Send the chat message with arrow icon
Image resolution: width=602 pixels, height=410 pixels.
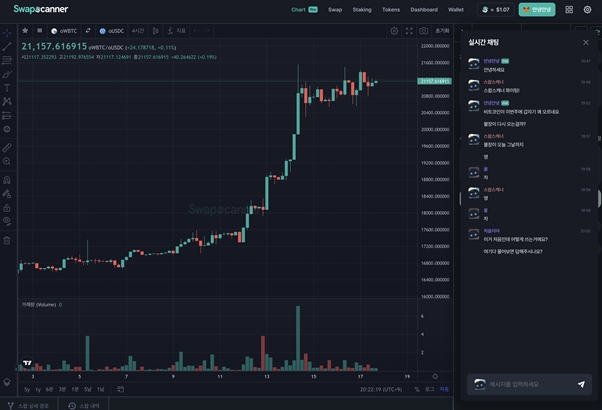tap(581, 384)
